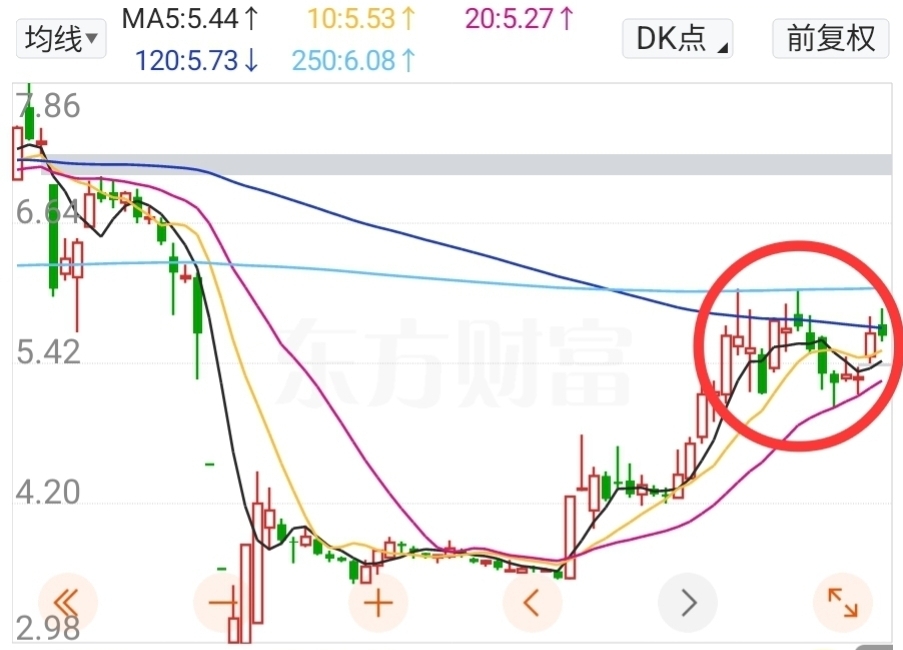Open the 均线 indicator dropdown

61,39
